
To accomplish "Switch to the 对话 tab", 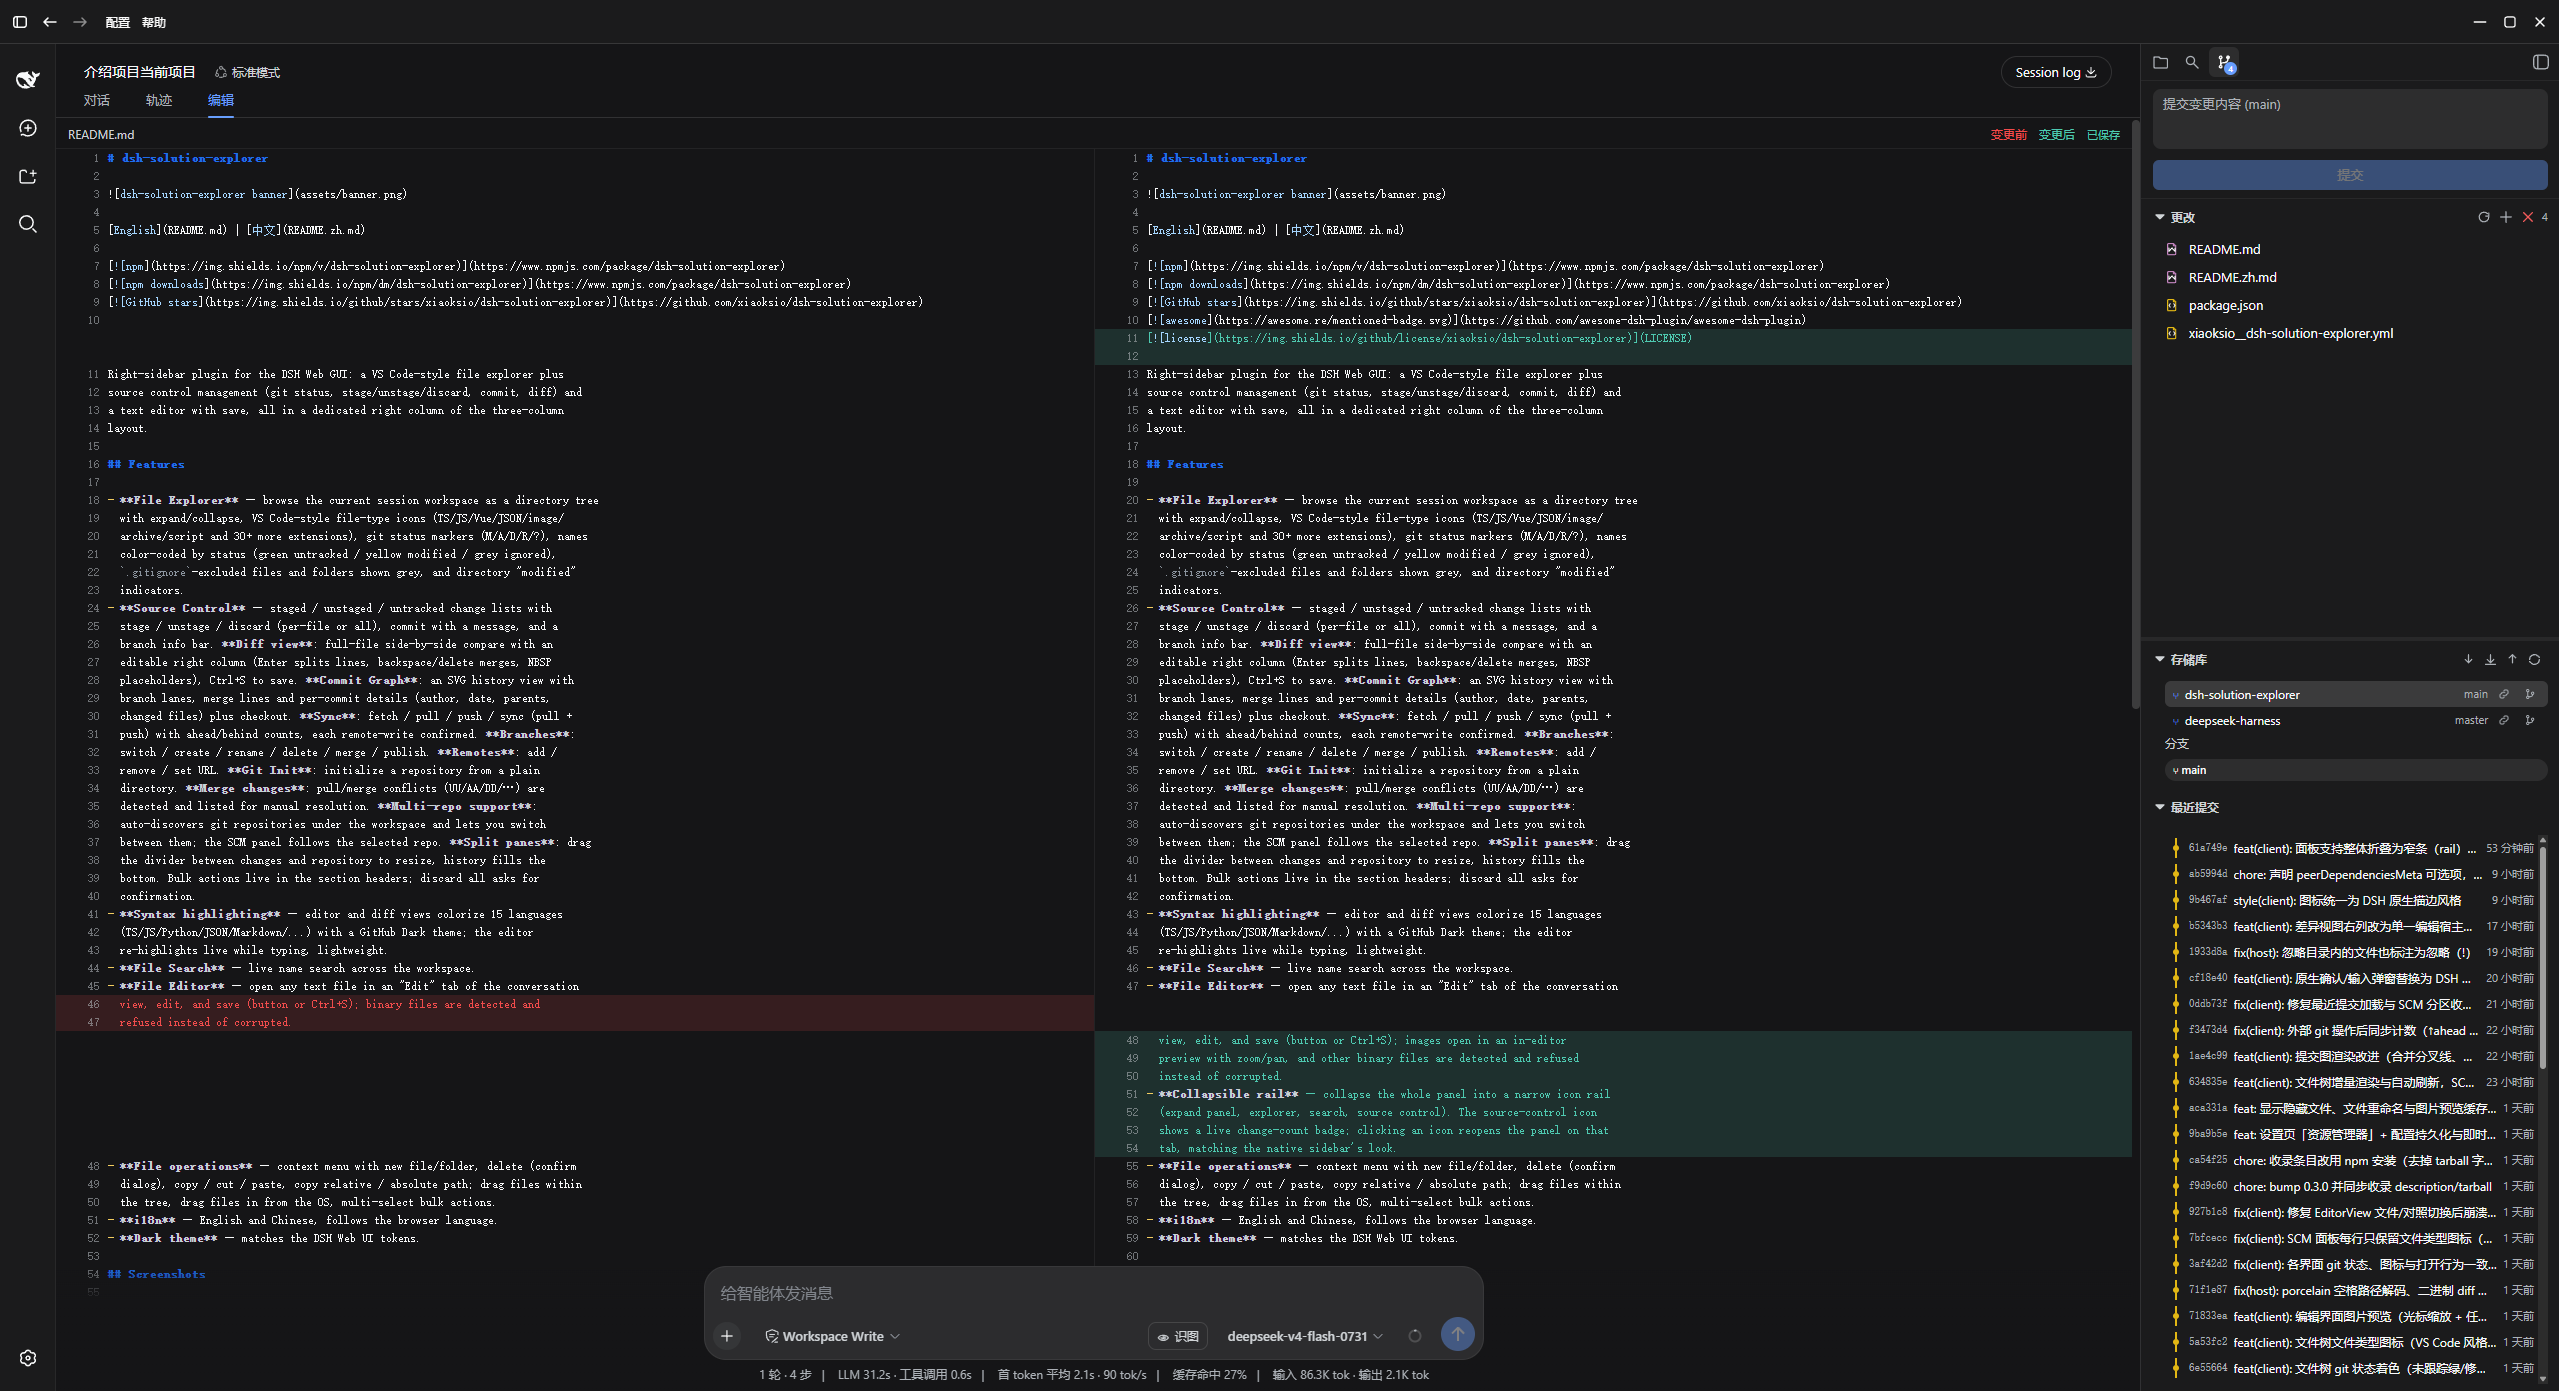I will pos(97,100).
